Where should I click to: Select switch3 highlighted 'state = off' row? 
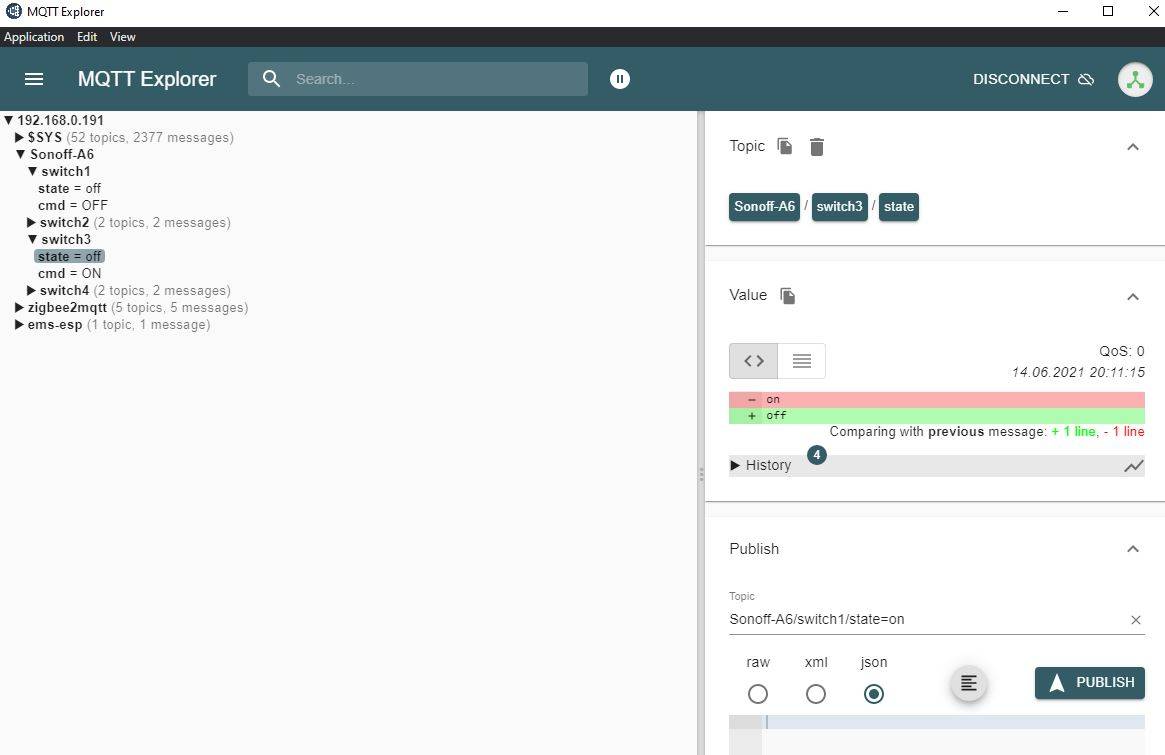(69, 256)
